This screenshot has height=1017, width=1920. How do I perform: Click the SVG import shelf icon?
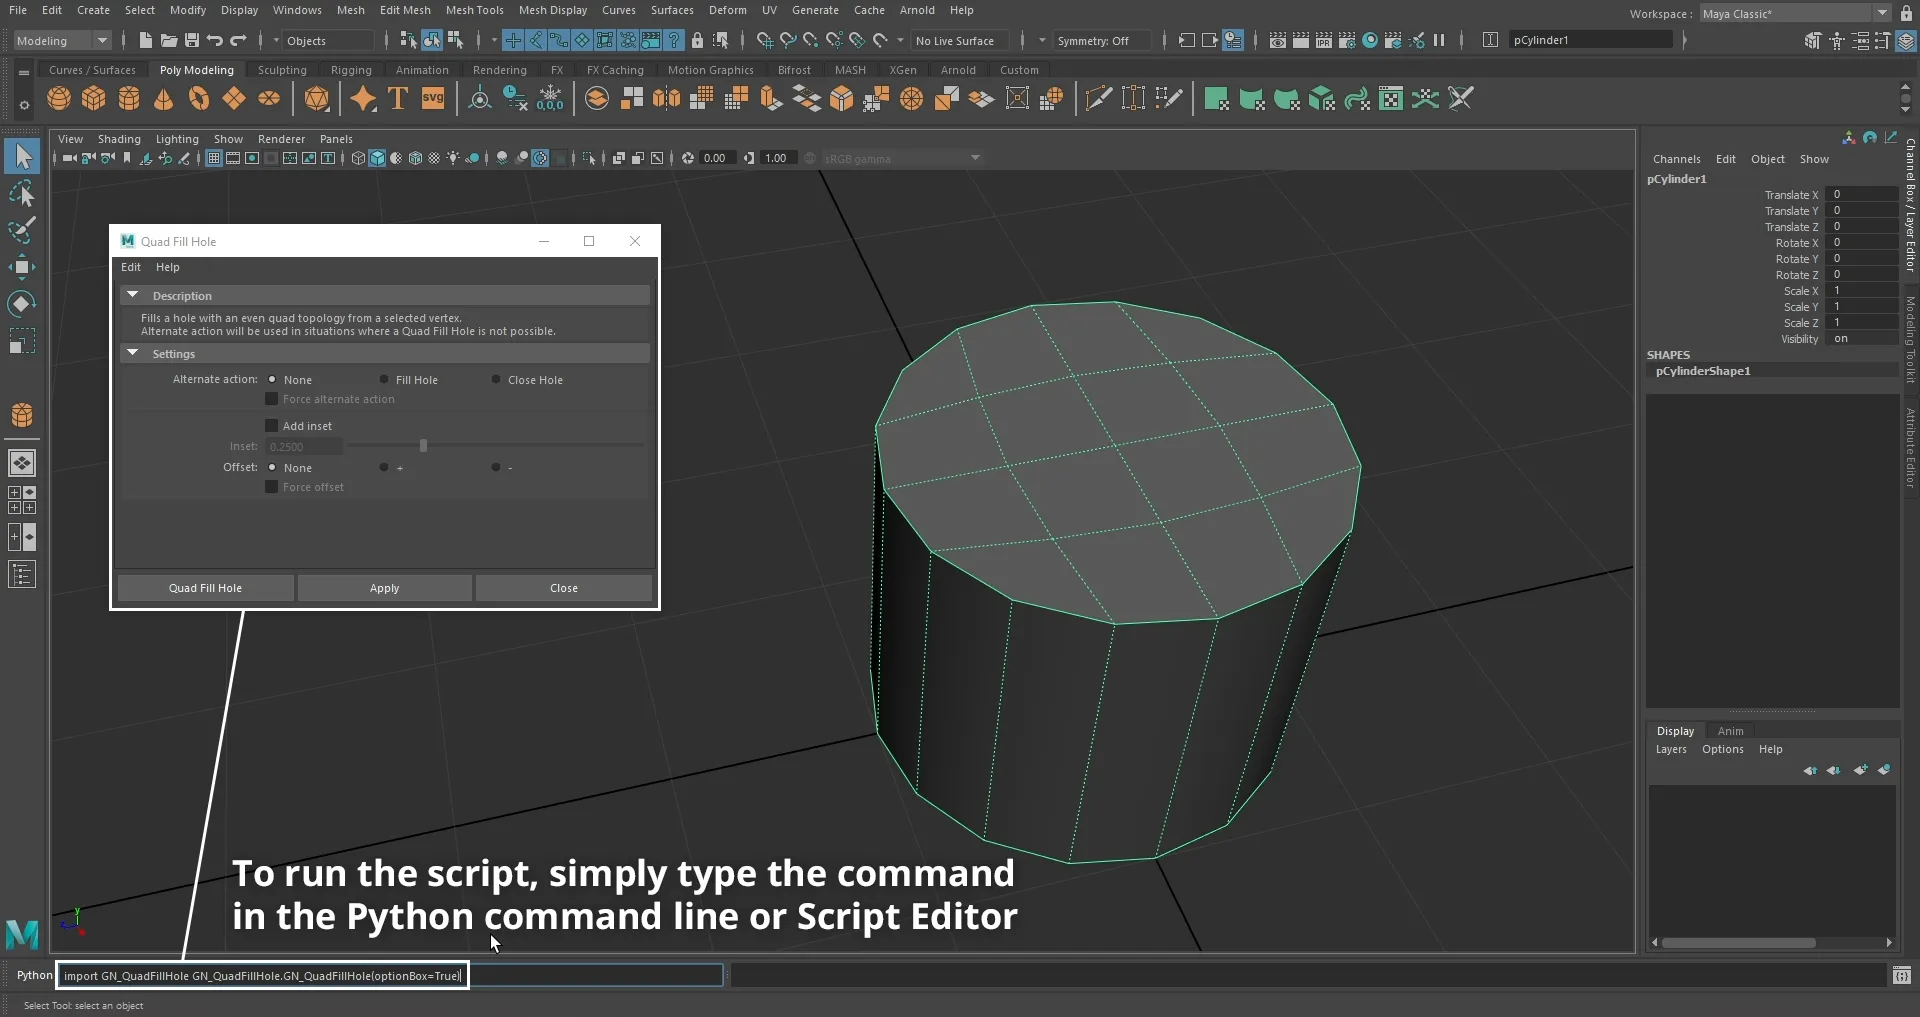433,99
